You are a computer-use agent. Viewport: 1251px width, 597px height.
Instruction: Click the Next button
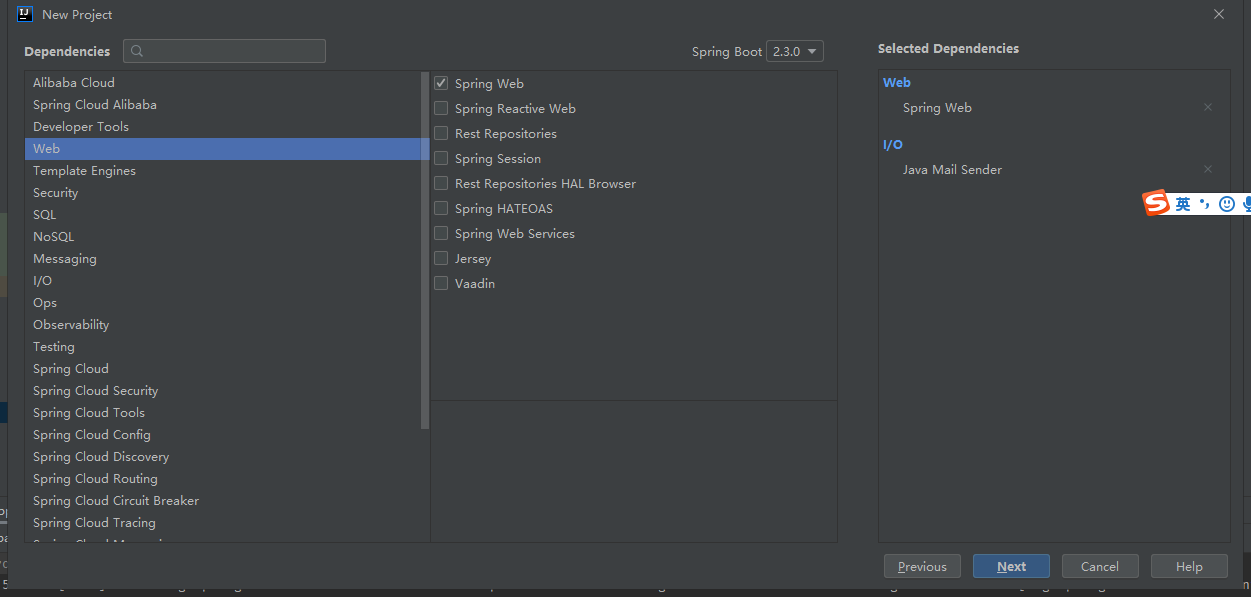coord(1011,566)
